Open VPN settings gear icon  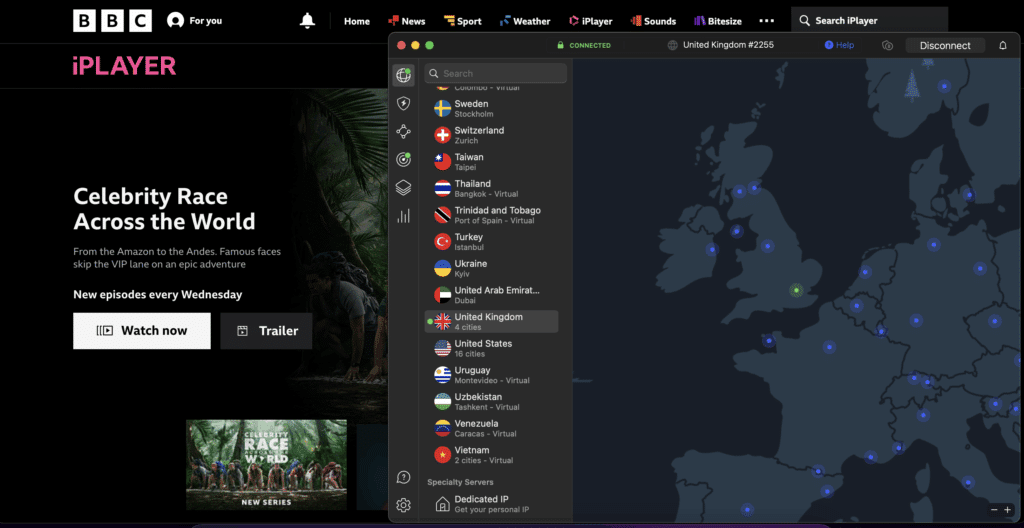coord(403,505)
